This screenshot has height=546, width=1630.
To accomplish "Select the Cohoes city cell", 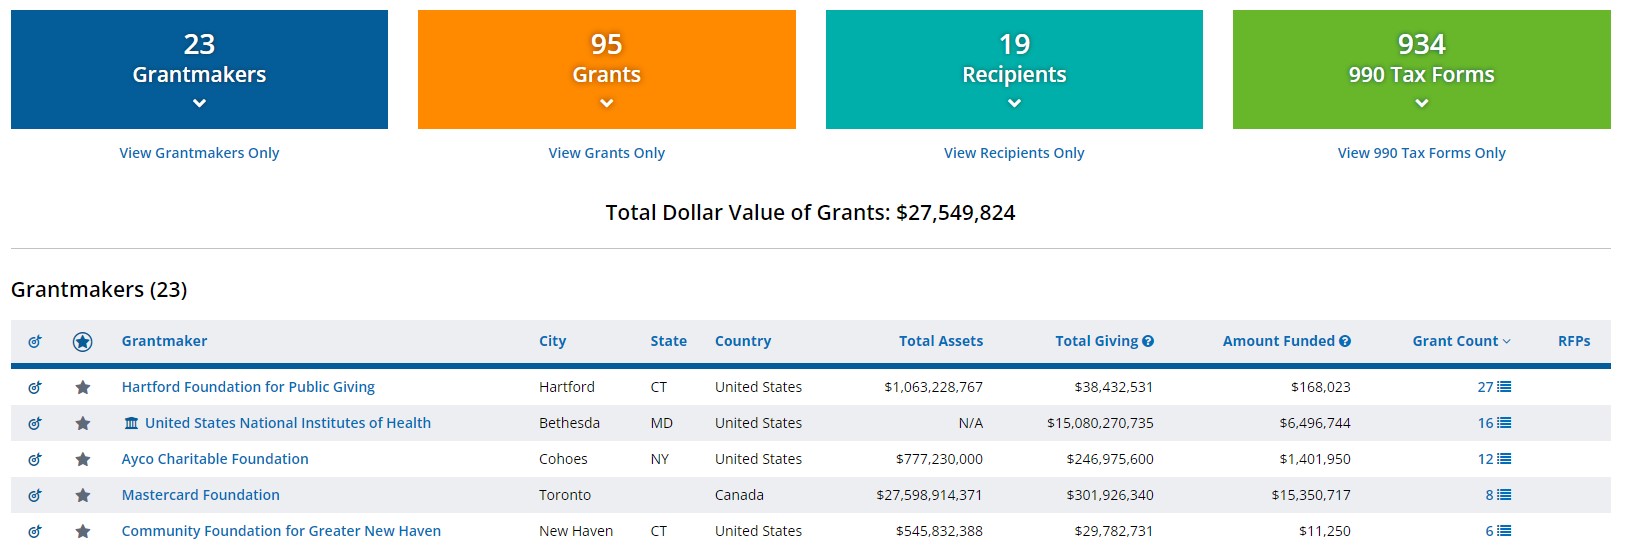I will pyautogui.click(x=563, y=459).
